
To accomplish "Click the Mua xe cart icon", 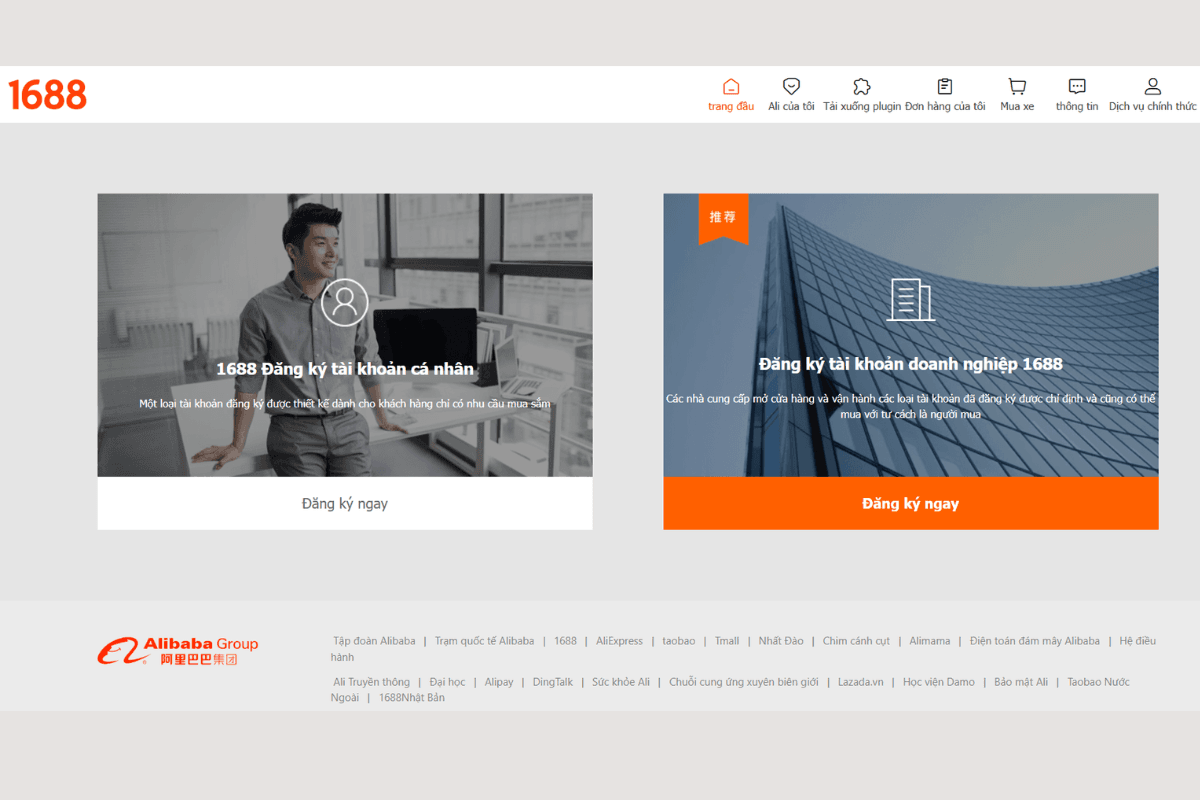I will (1017, 87).
